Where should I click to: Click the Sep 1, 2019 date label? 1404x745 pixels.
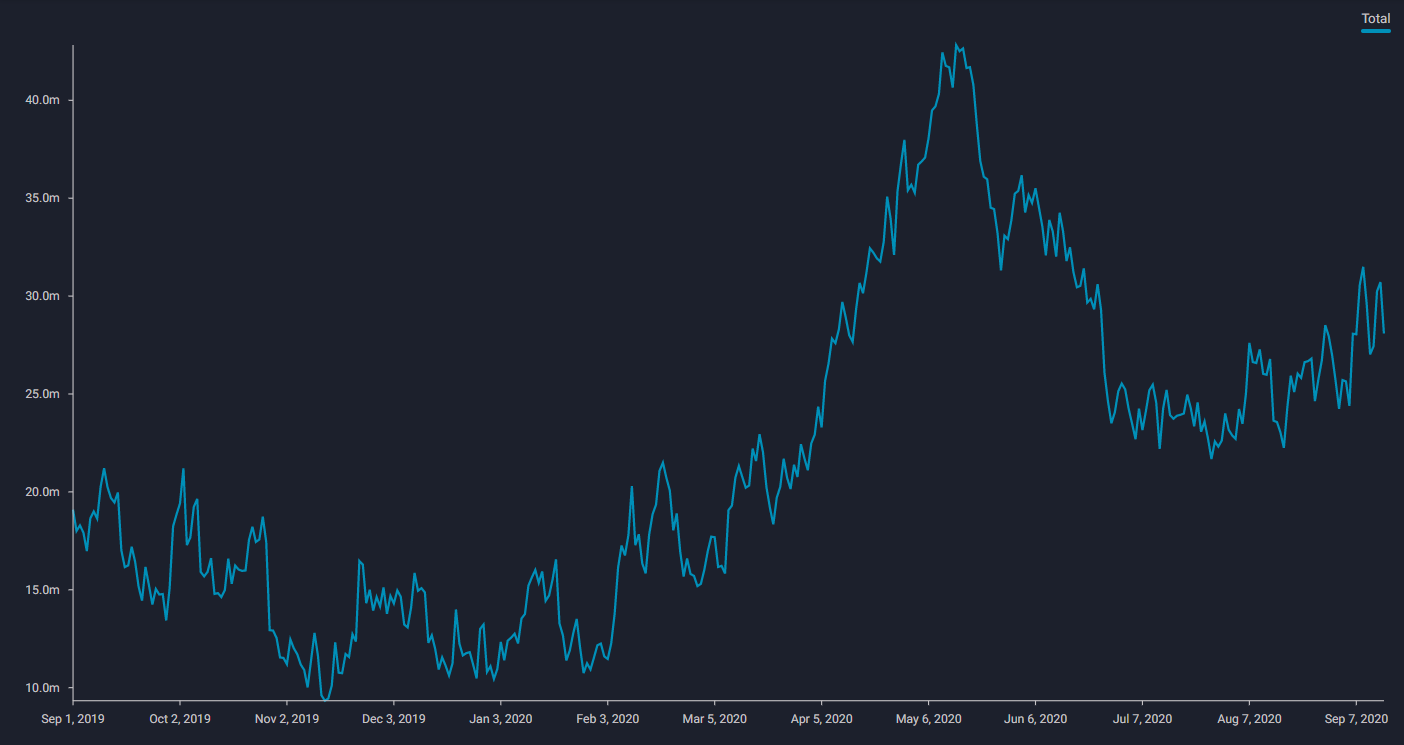tap(72, 719)
